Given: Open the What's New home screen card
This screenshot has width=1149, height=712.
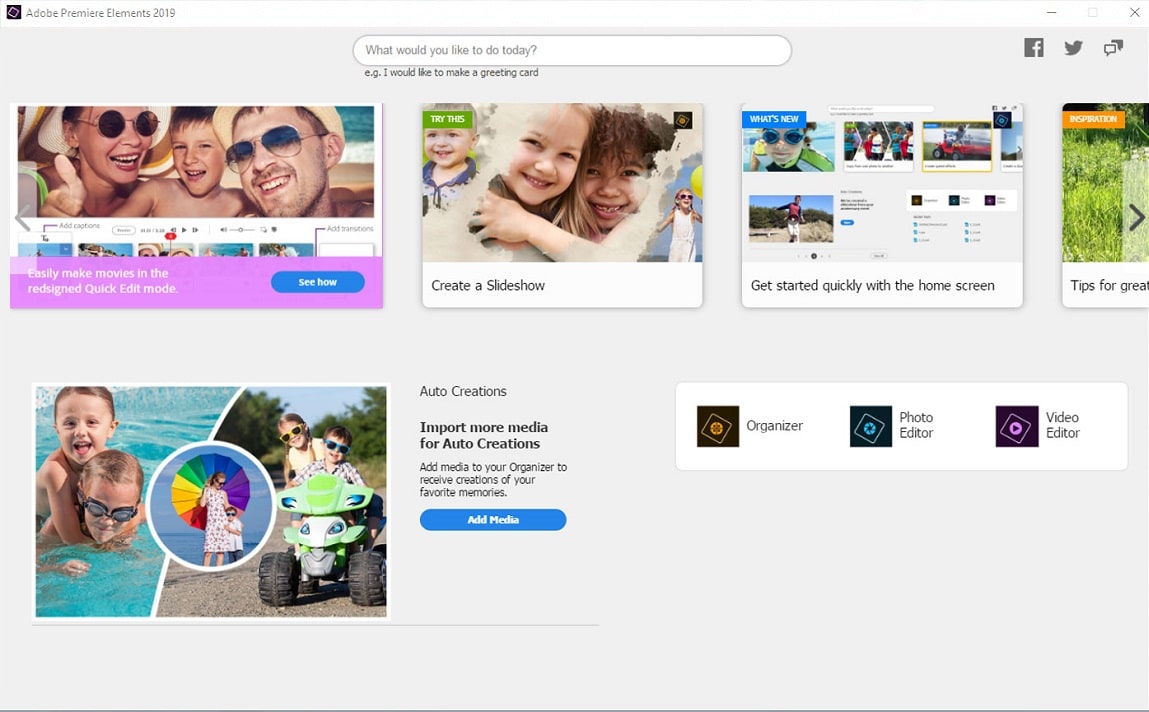Looking at the screenshot, I should [881, 205].
